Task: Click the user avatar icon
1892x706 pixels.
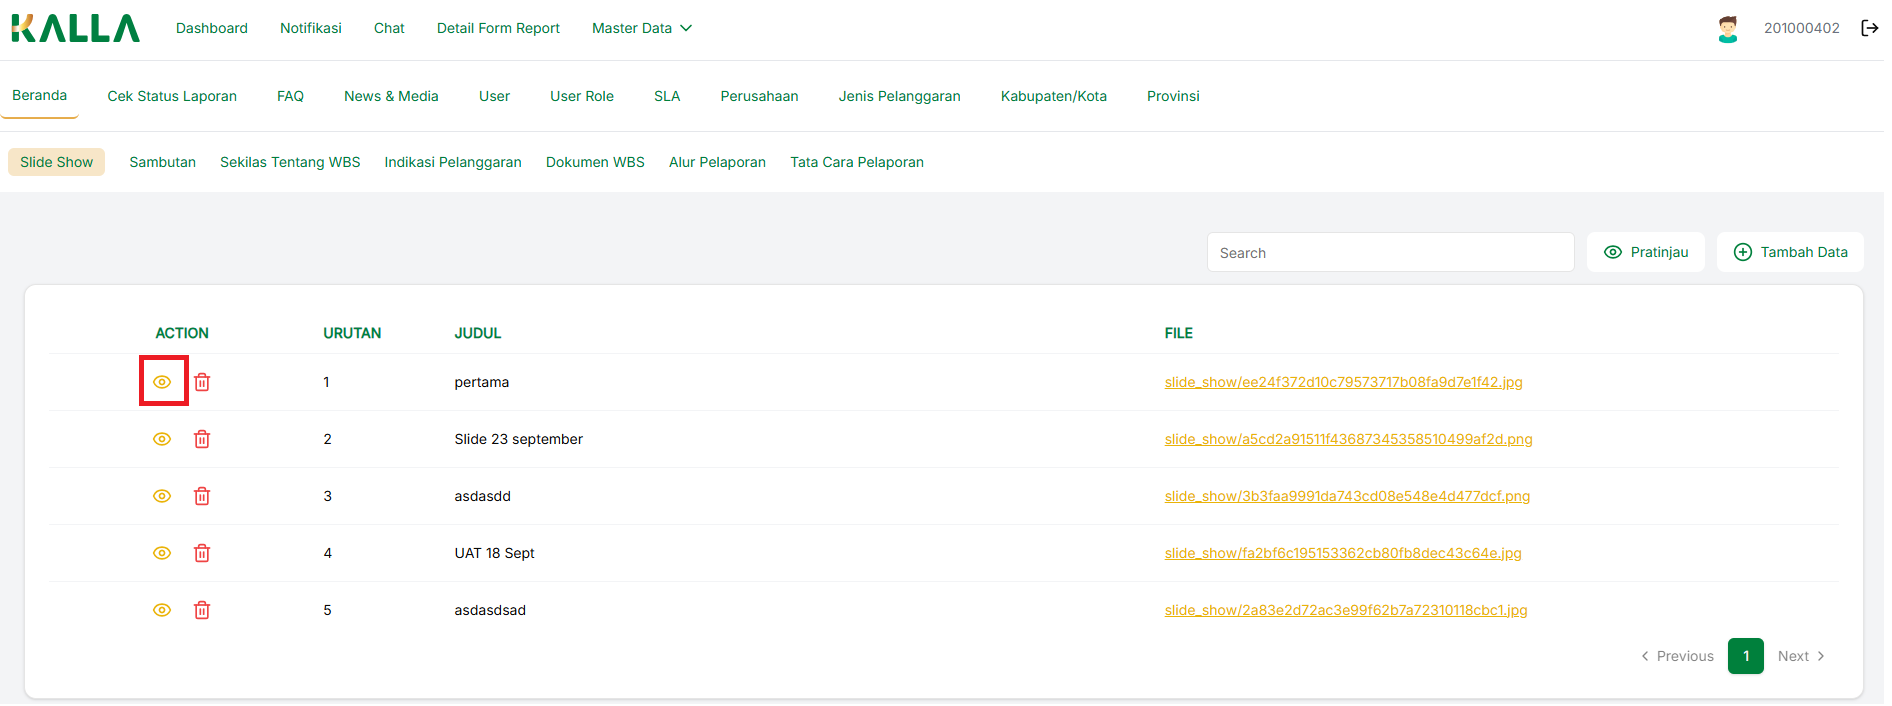Action: (x=1727, y=29)
